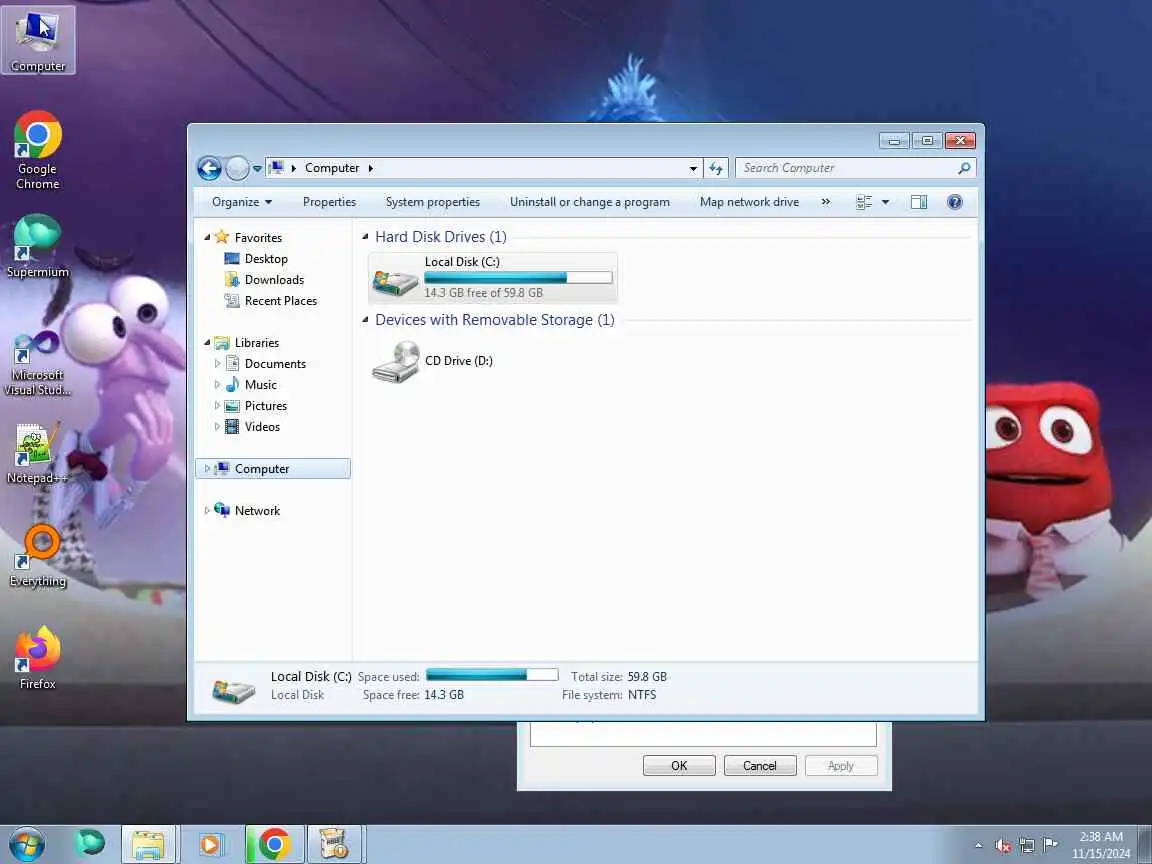The height and width of the screenshot is (864, 1152).
Task: Open System properties from the toolbar
Action: (433, 202)
